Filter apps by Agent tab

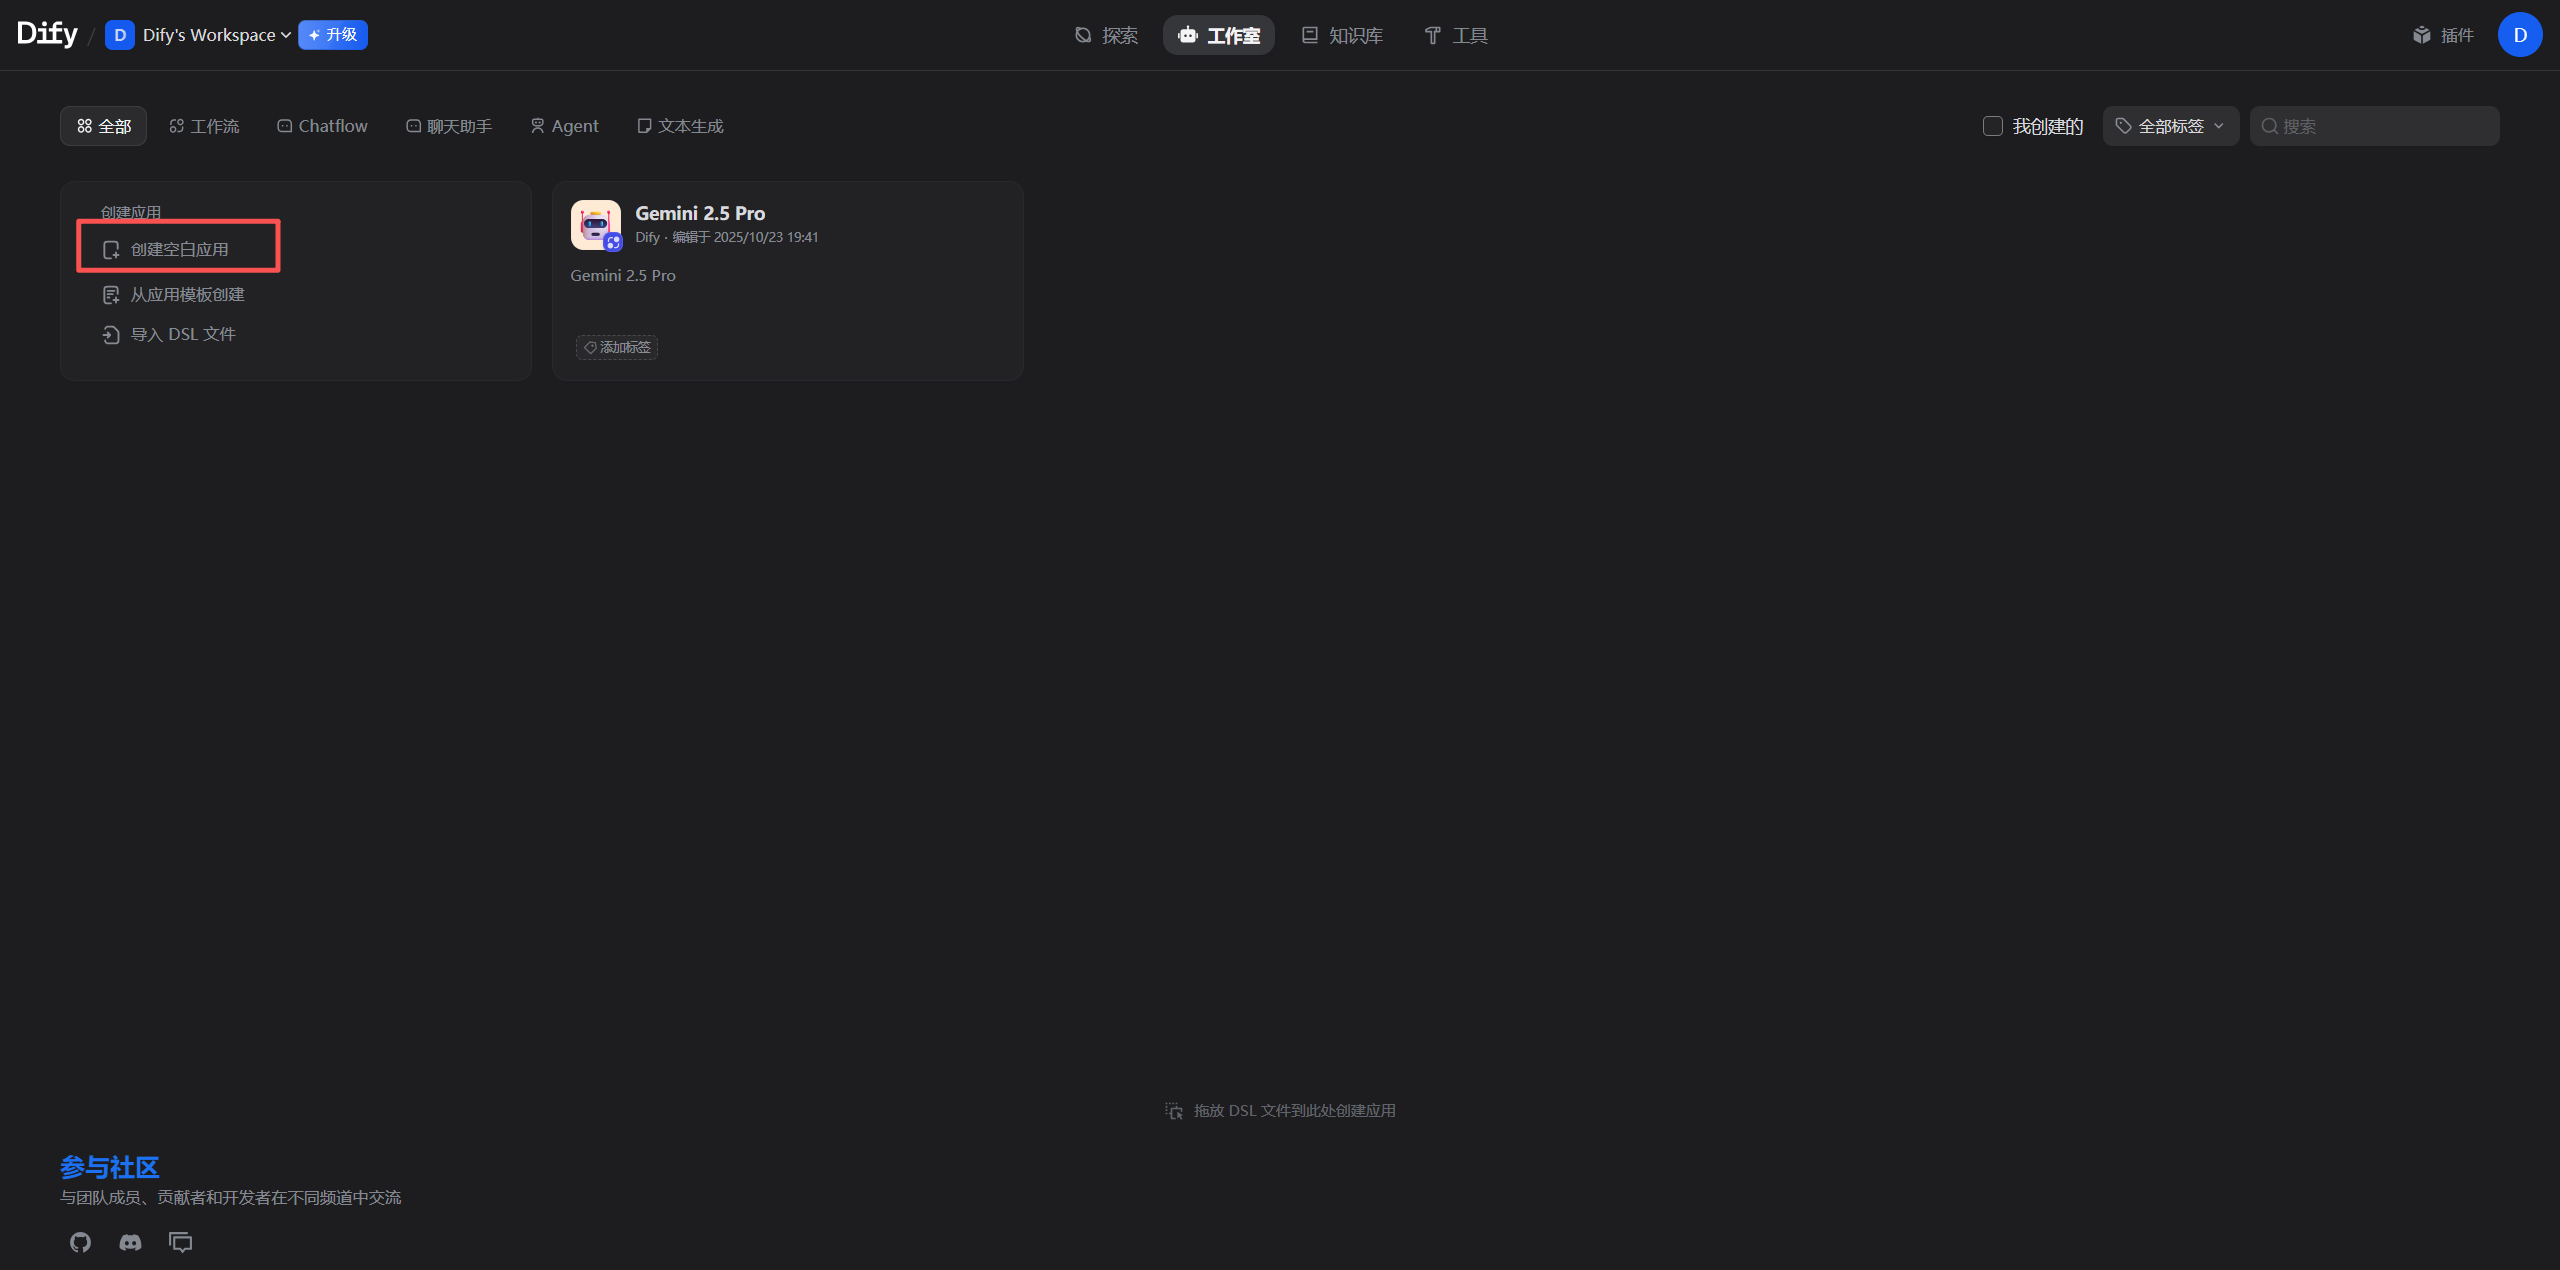pos(564,126)
